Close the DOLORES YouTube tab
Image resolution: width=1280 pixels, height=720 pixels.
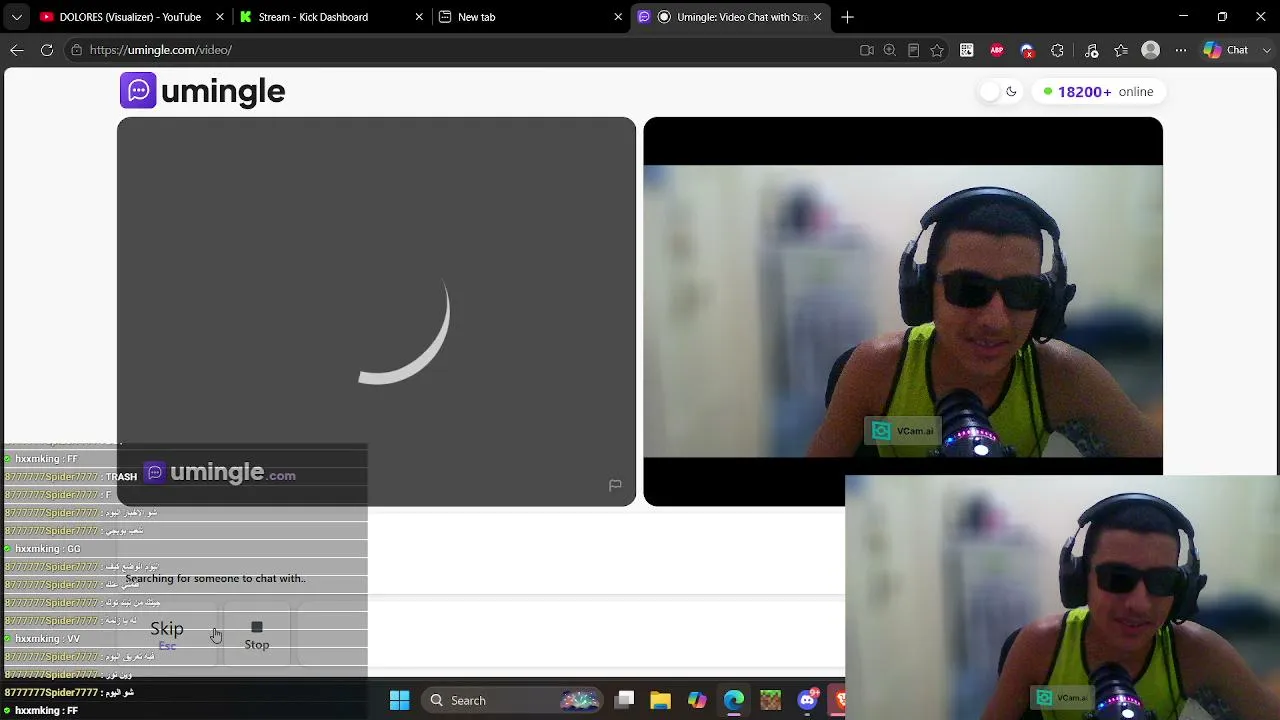[220, 17]
